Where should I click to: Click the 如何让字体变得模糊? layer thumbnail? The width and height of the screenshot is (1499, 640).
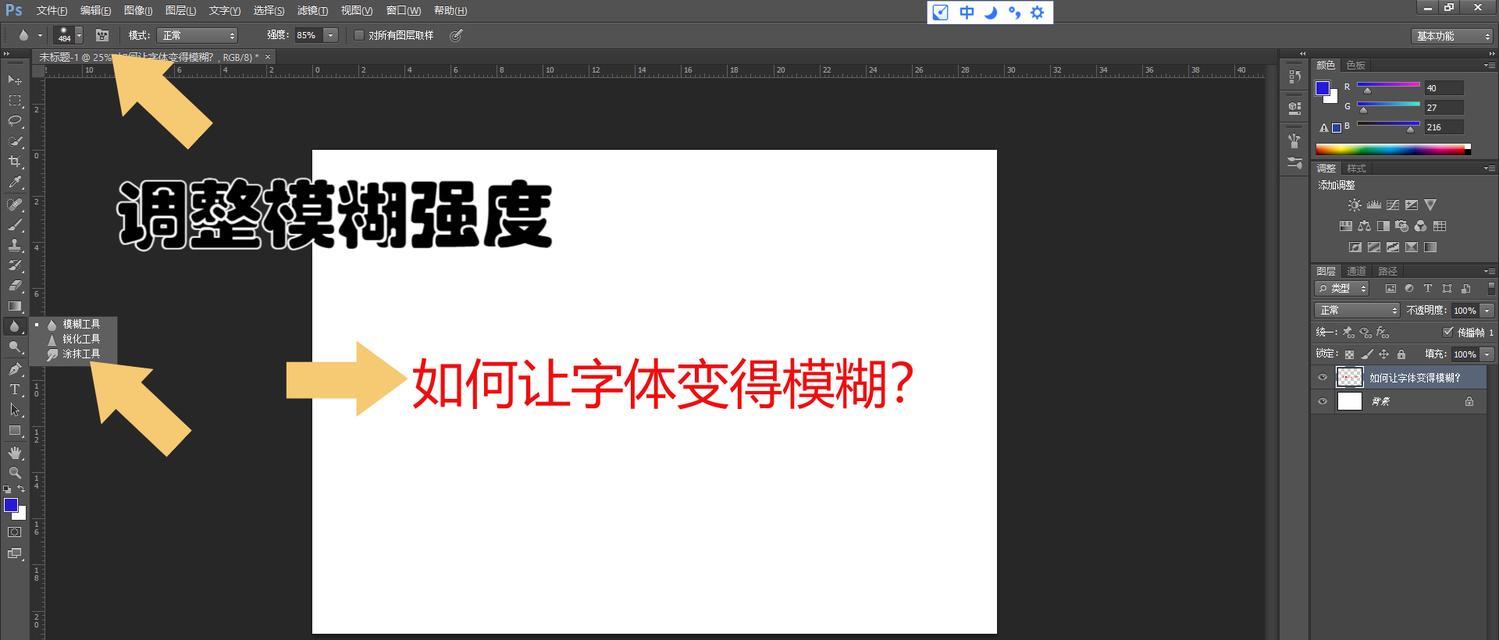point(1349,377)
